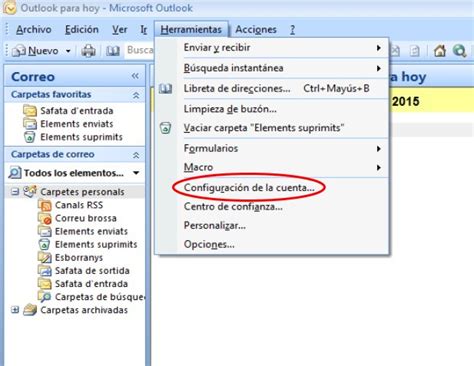Open Elements enviats under Carpetes personals

[x=91, y=231]
